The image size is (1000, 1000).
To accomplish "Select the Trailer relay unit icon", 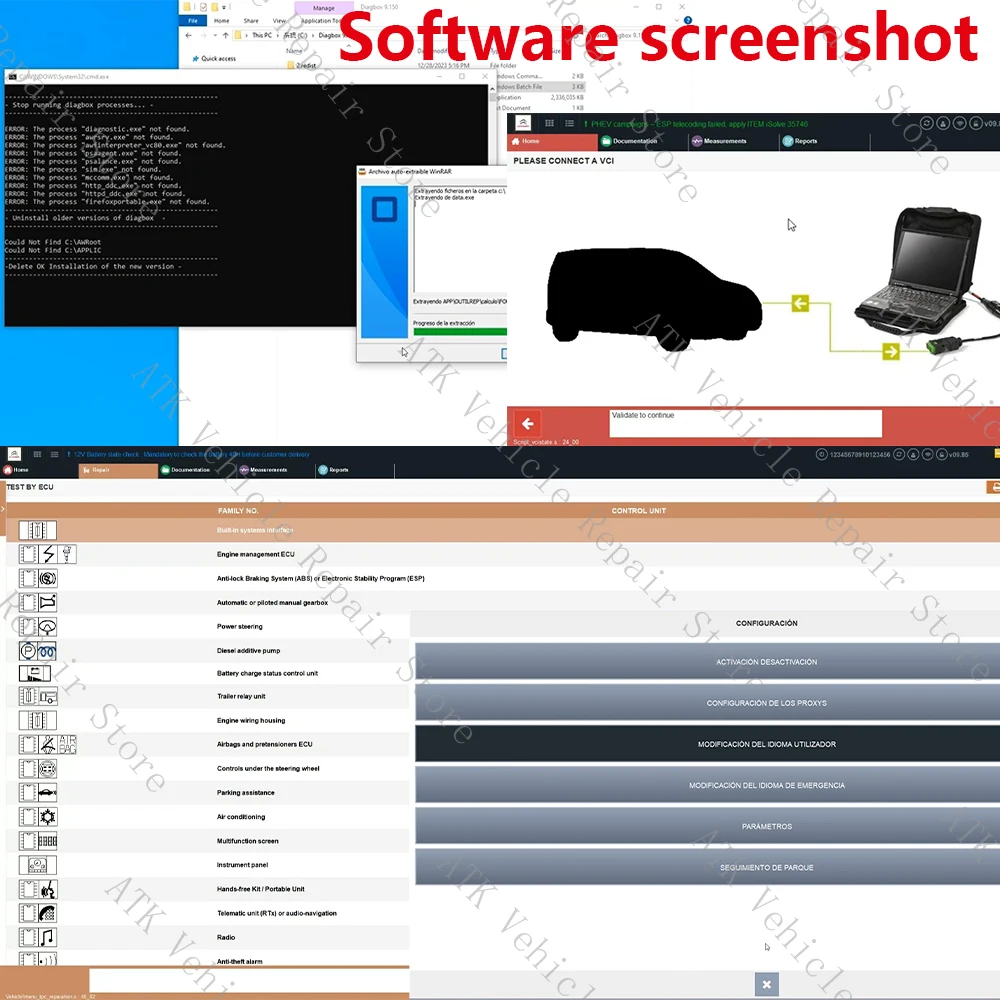I will [38, 696].
